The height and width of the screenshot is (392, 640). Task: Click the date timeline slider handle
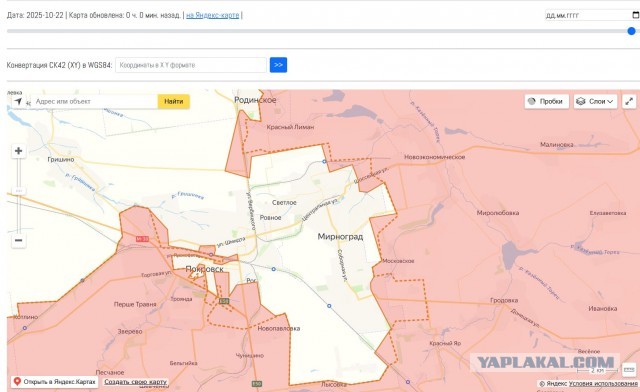pyautogui.click(x=631, y=31)
